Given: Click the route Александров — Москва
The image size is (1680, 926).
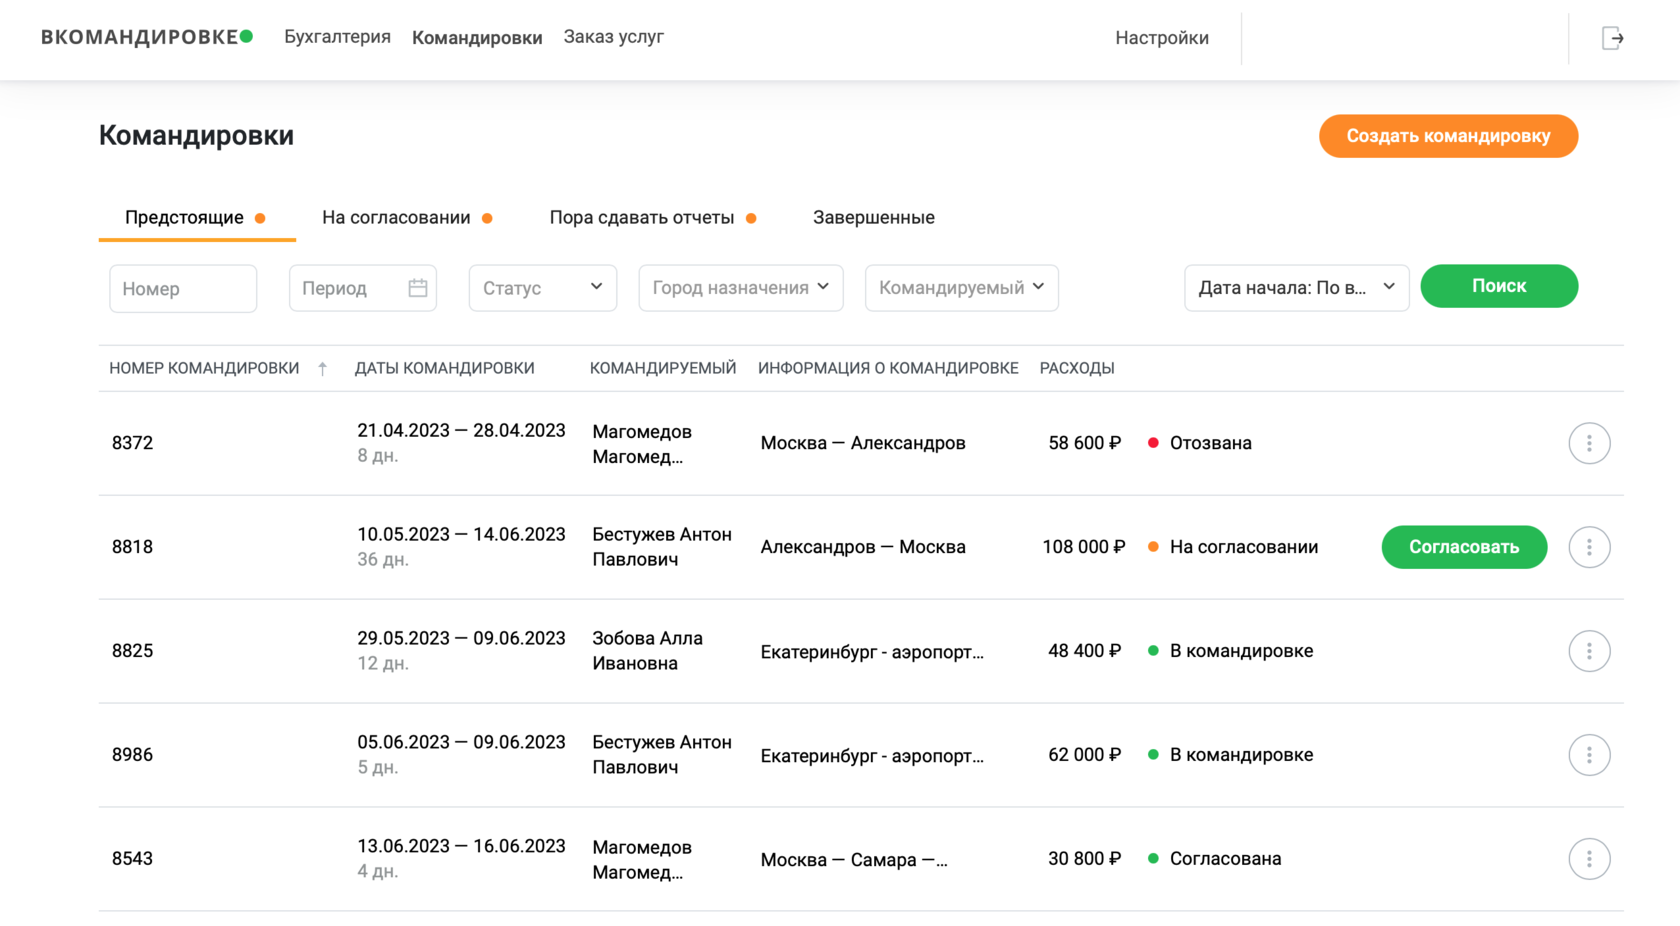Looking at the screenshot, I should pyautogui.click(x=863, y=547).
